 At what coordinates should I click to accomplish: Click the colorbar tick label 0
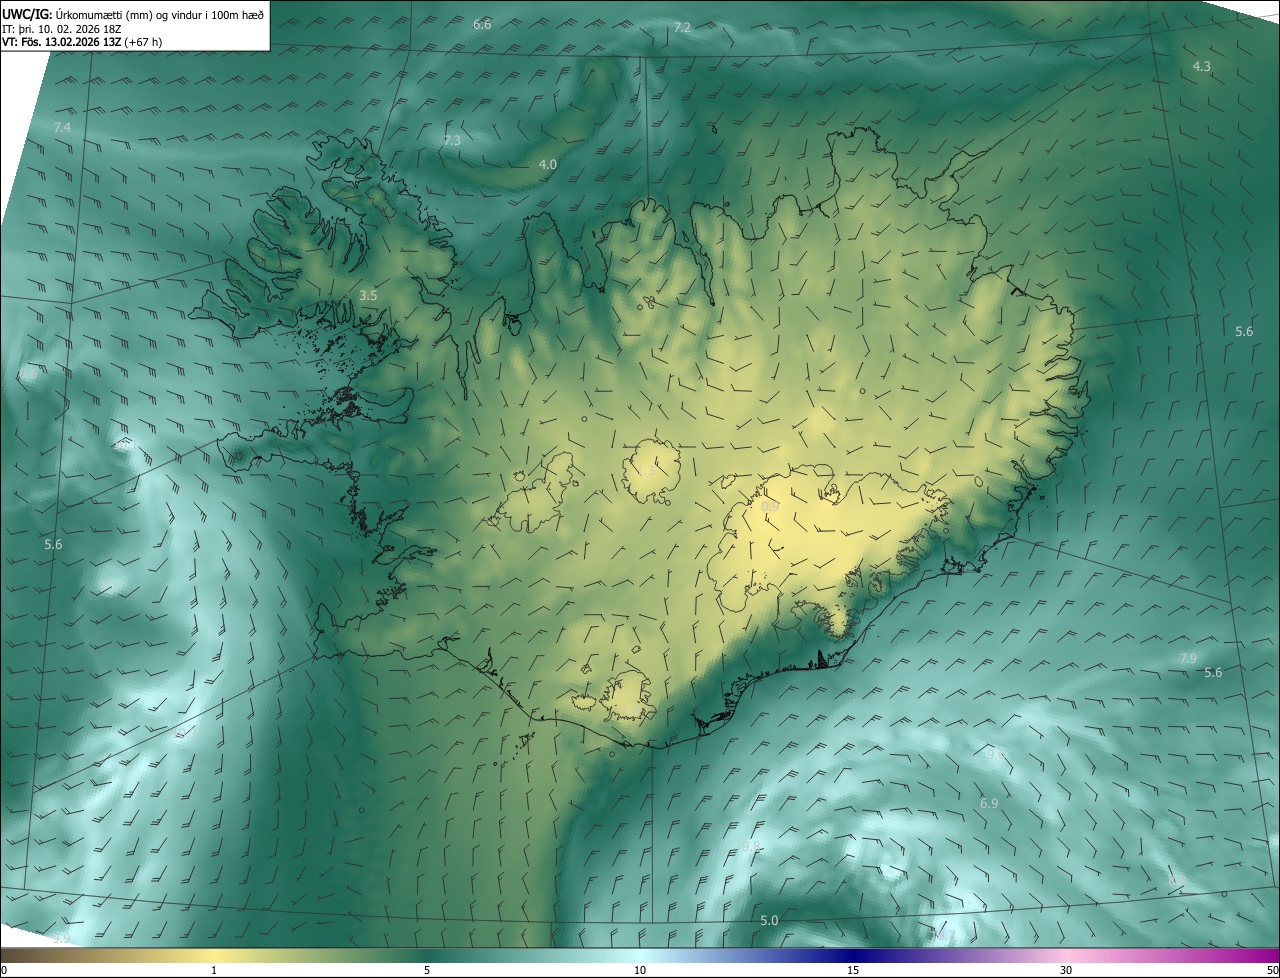pyautogui.click(x=4, y=970)
